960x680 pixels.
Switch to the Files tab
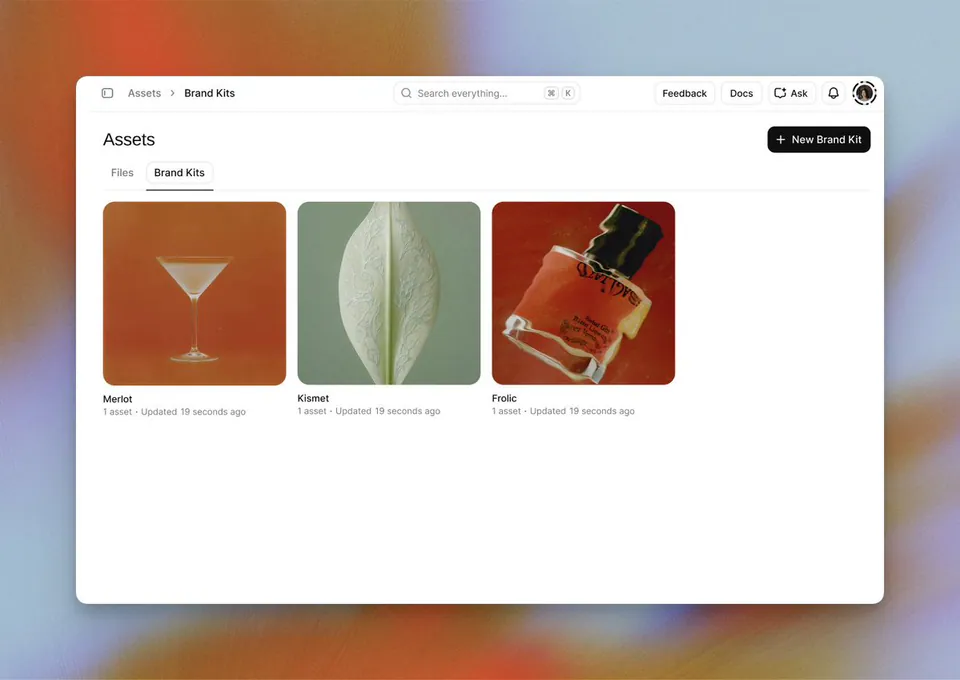tap(122, 173)
